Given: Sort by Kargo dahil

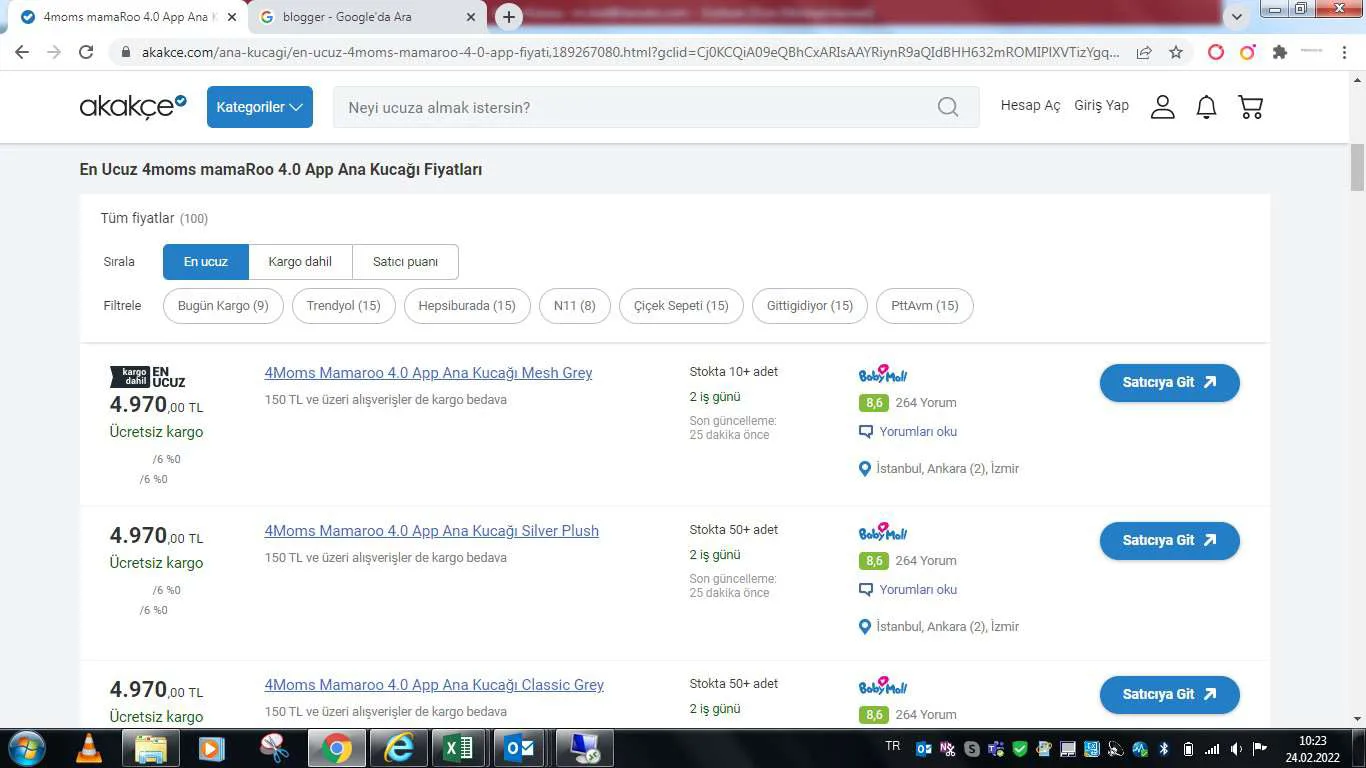Looking at the screenshot, I should 300,262.
